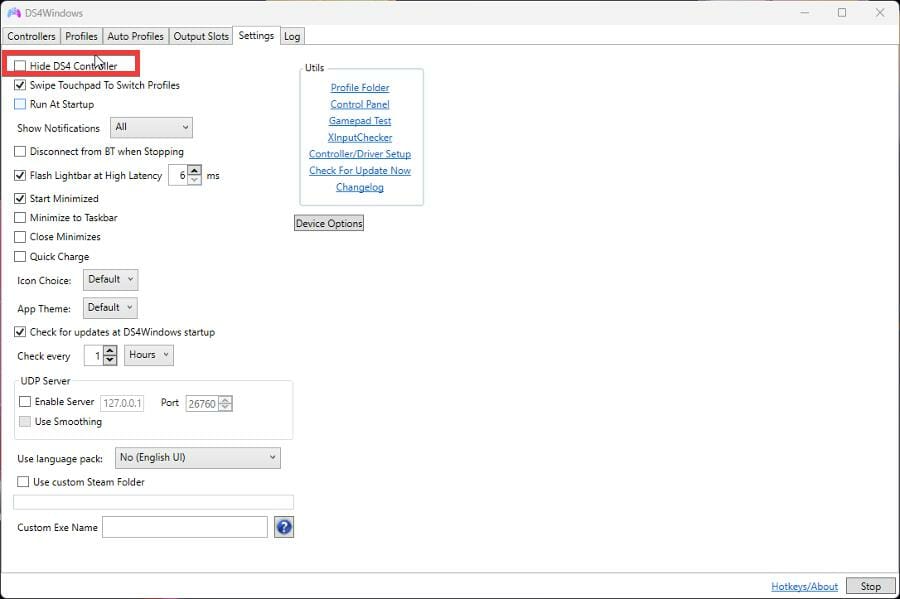Open the Controller/Driver Setup link

click(360, 154)
